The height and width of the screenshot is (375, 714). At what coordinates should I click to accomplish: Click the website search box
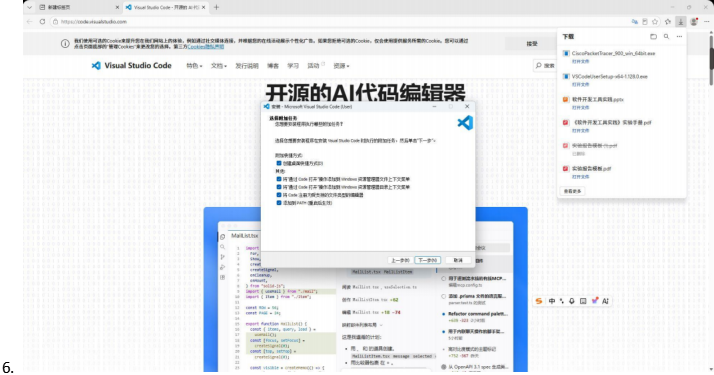click(x=545, y=66)
